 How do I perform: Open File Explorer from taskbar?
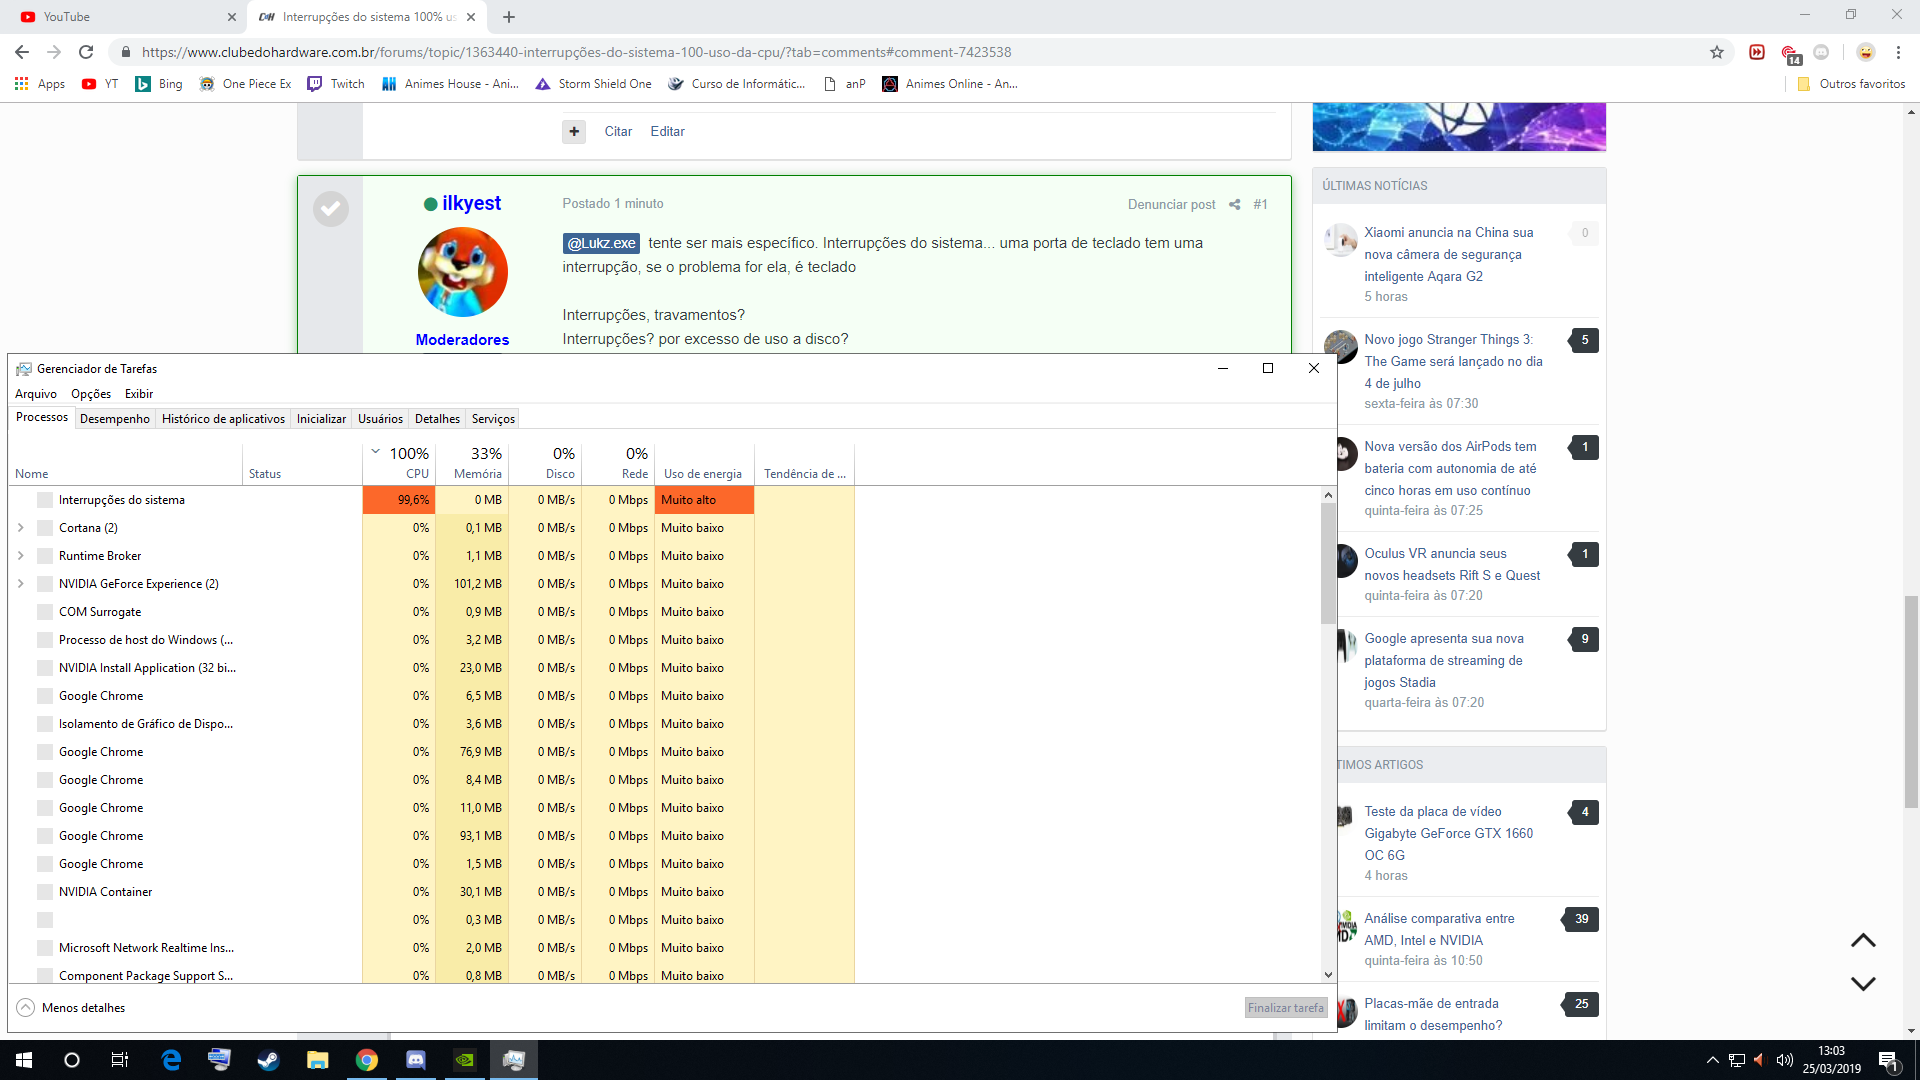pos(317,1060)
